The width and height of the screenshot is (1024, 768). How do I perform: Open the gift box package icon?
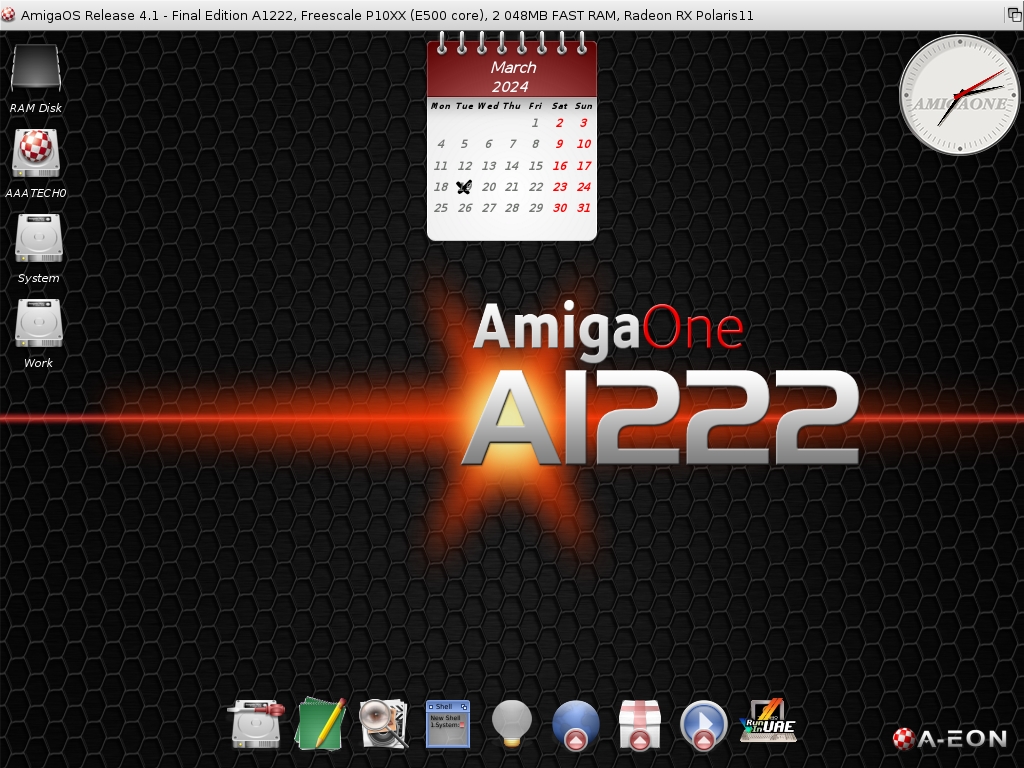coord(640,724)
